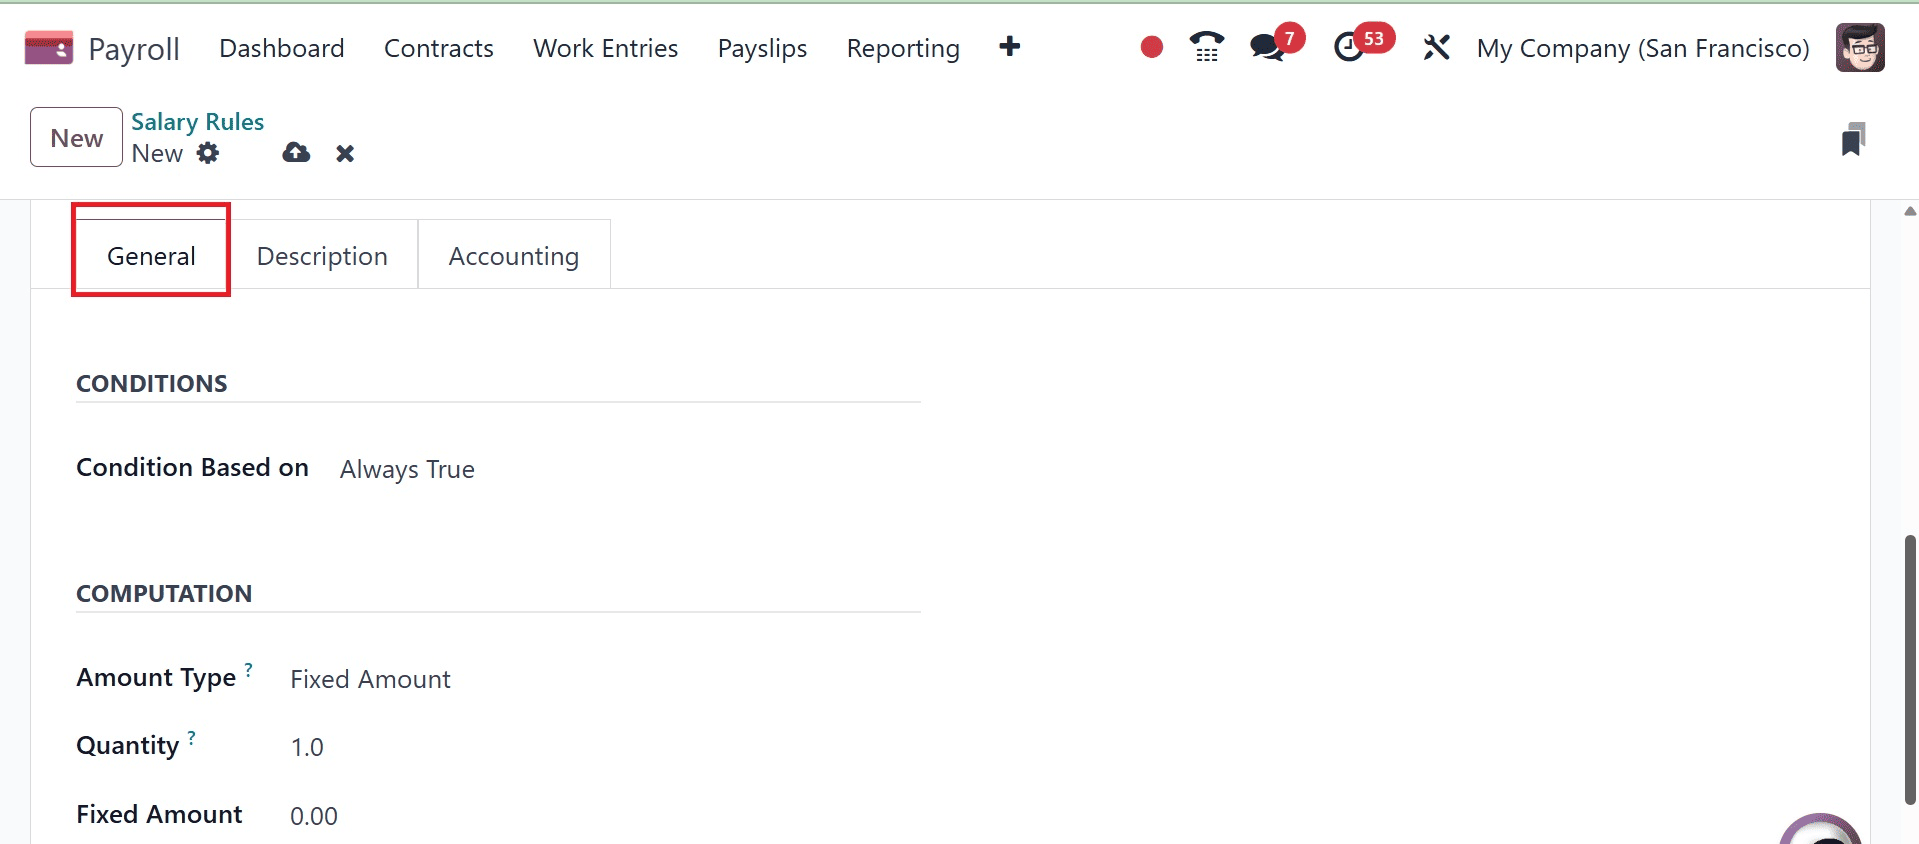The image size is (1919, 844).
Task: Open the user avatar menu
Action: pos(1860,47)
